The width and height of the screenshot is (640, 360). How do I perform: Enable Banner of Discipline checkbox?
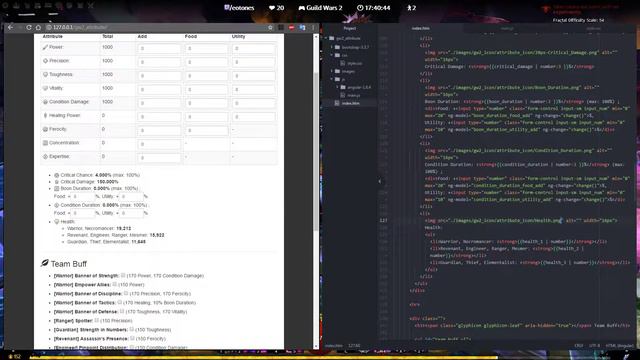[126, 293]
